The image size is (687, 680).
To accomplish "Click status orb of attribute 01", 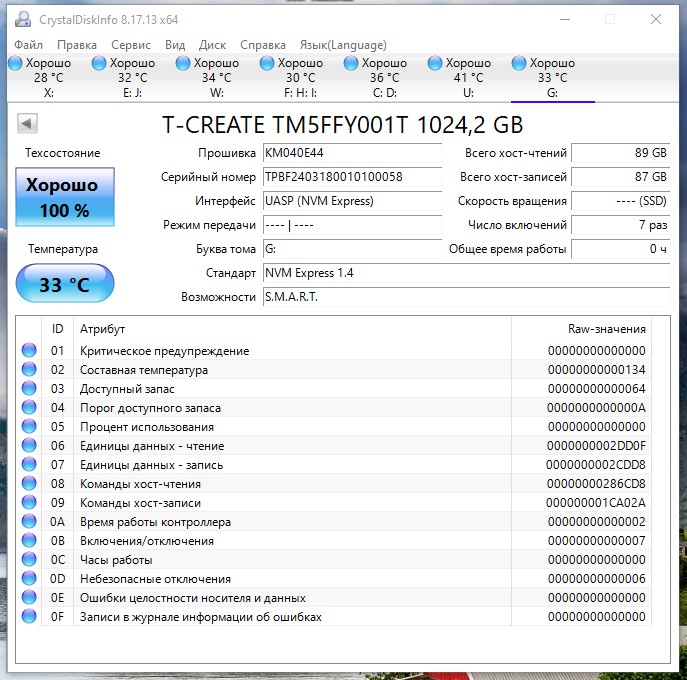I will (x=29, y=350).
